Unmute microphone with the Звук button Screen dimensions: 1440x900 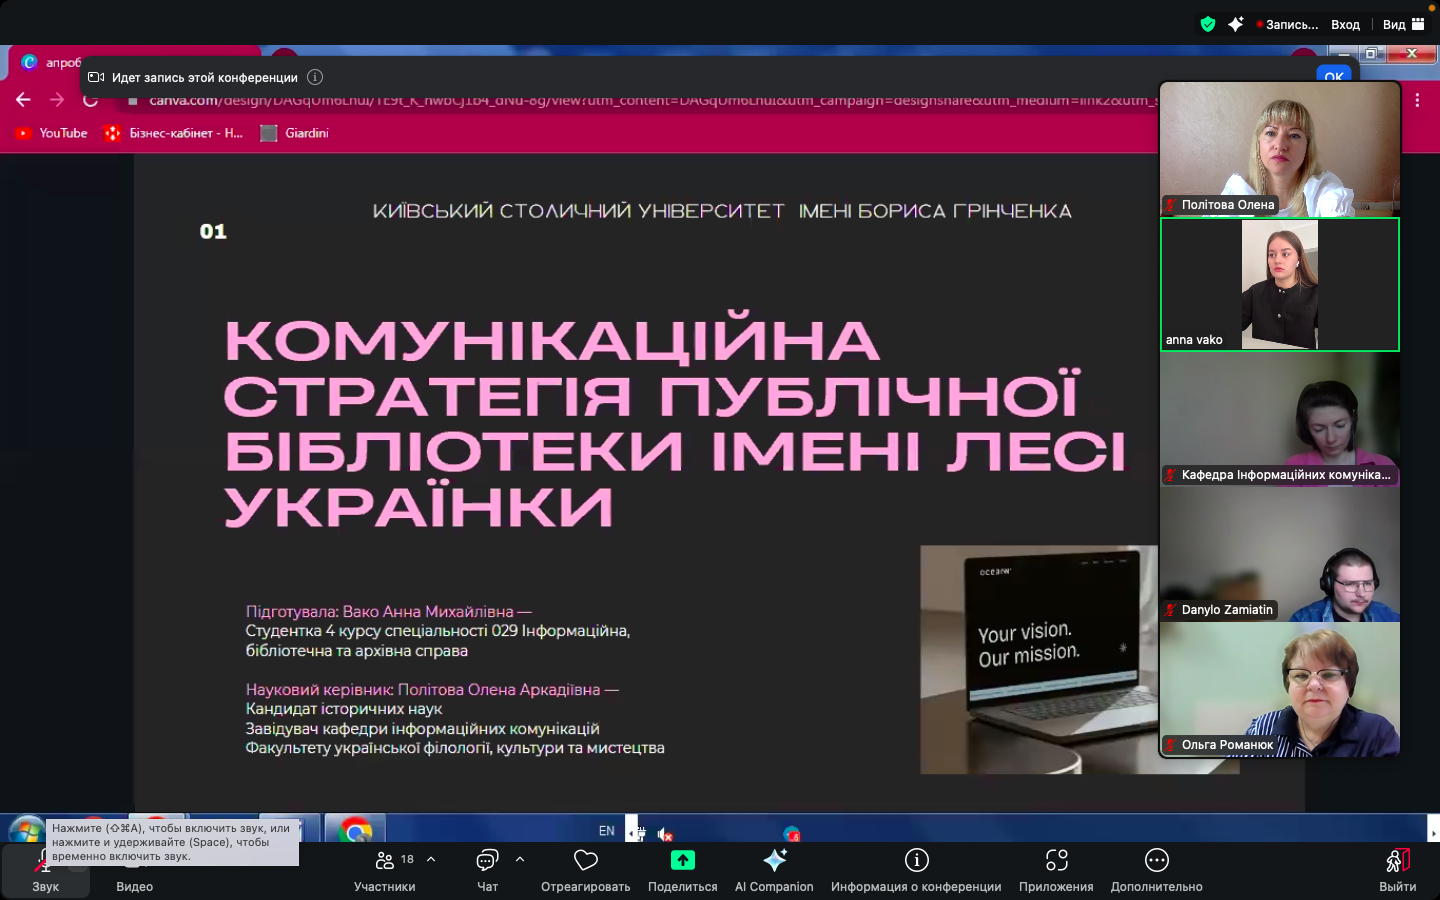click(45, 870)
